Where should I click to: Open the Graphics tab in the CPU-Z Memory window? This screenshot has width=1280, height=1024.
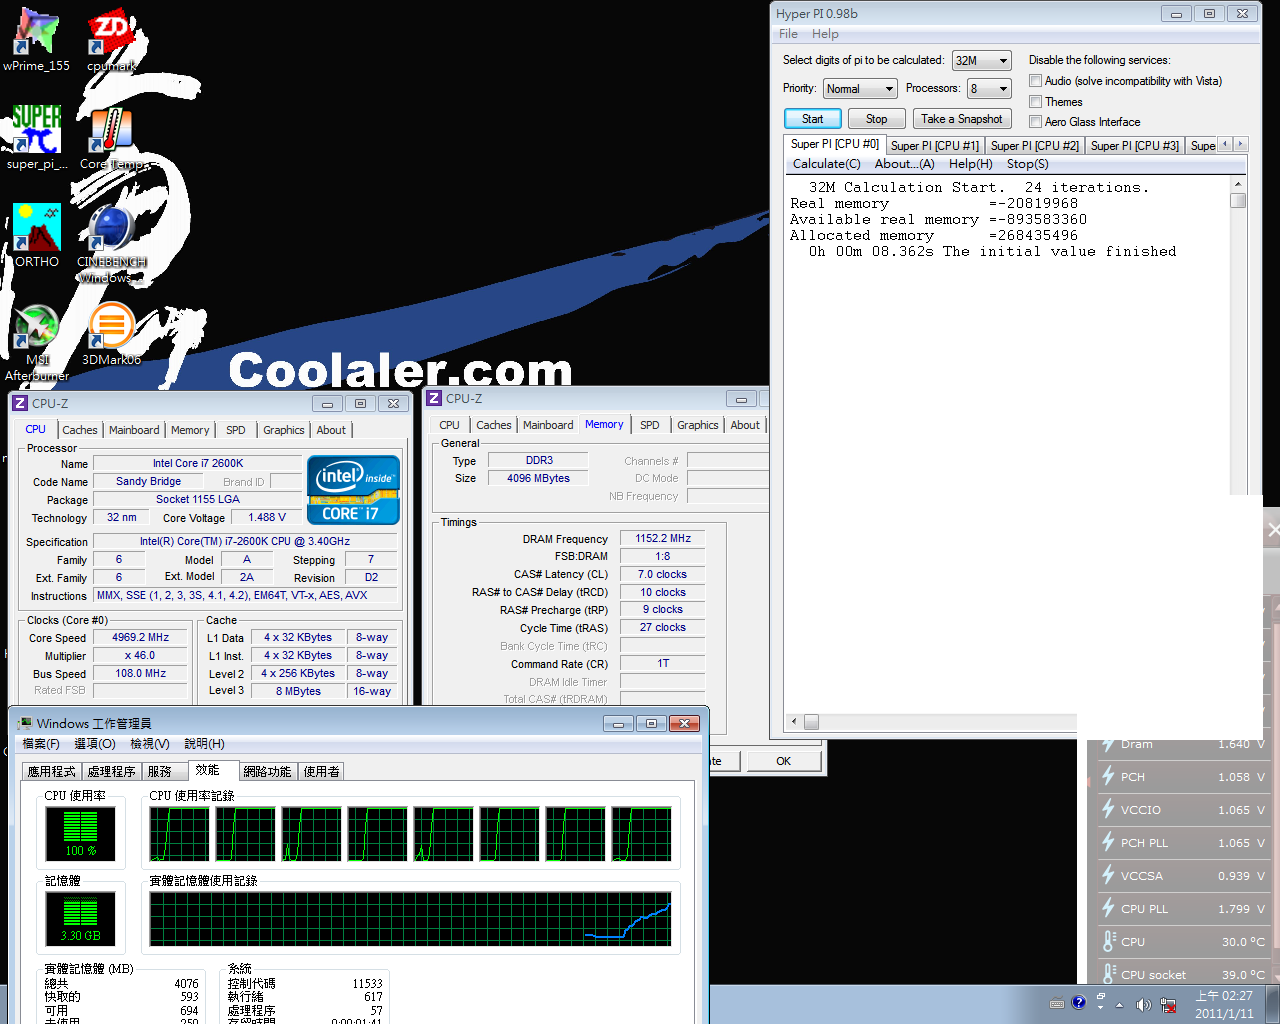(x=698, y=425)
